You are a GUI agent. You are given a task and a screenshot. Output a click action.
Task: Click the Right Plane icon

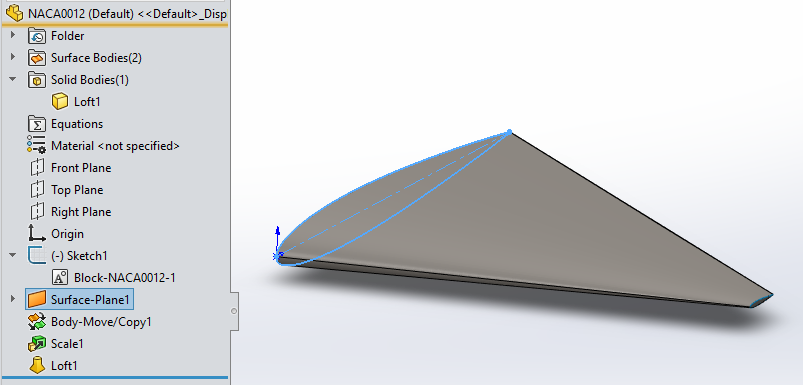(37, 212)
